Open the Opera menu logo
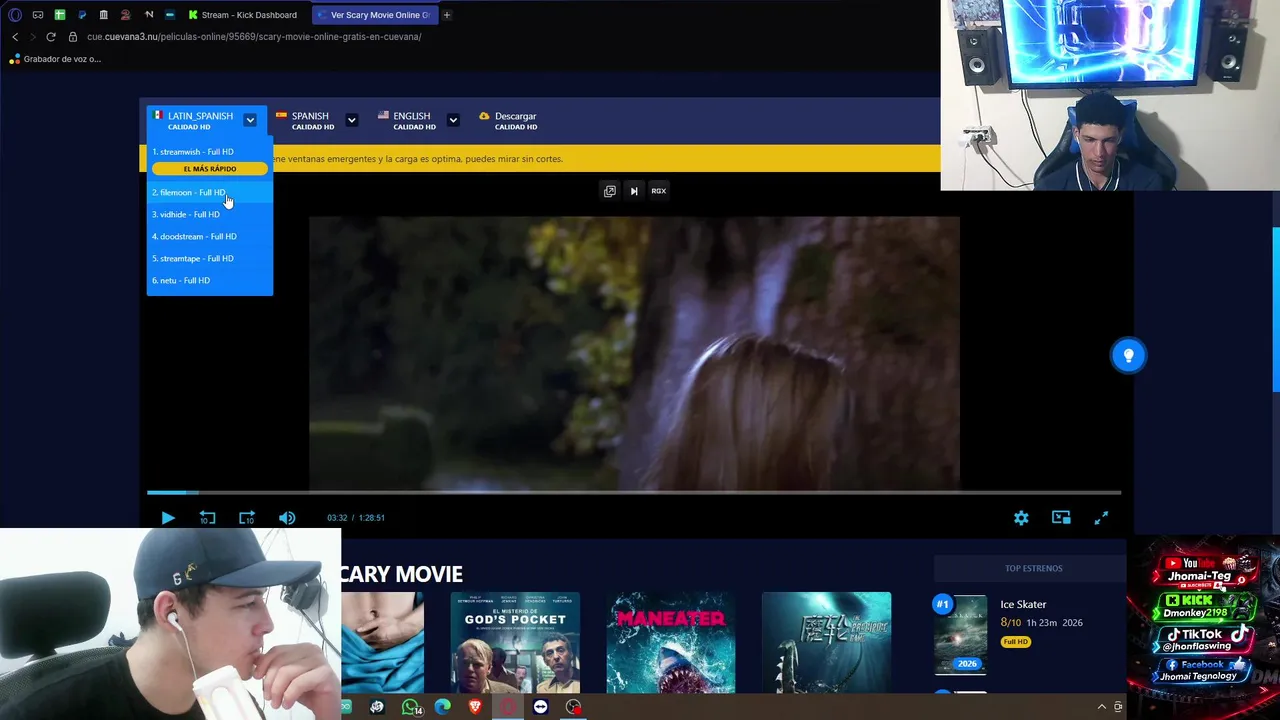Image resolution: width=1280 pixels, height=720 pixels. point(15,15)
